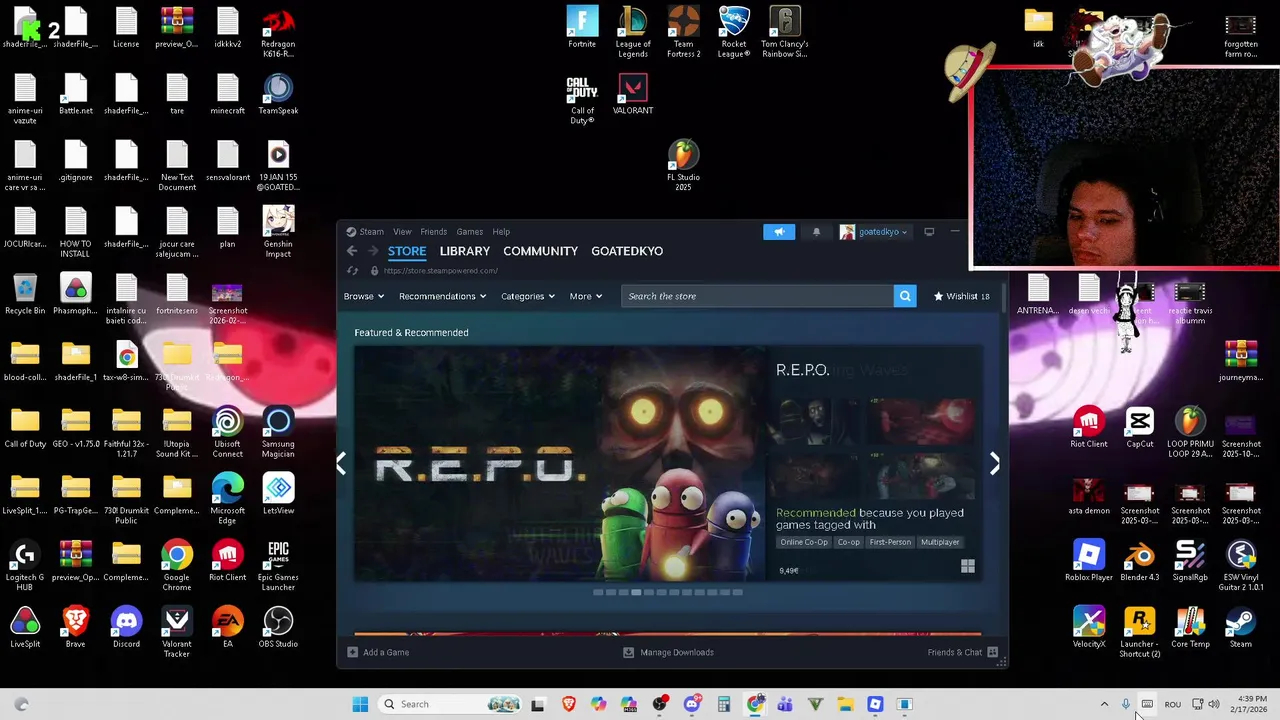
Task: Open Steam notifications bell
Action: (x=816, y=232)
